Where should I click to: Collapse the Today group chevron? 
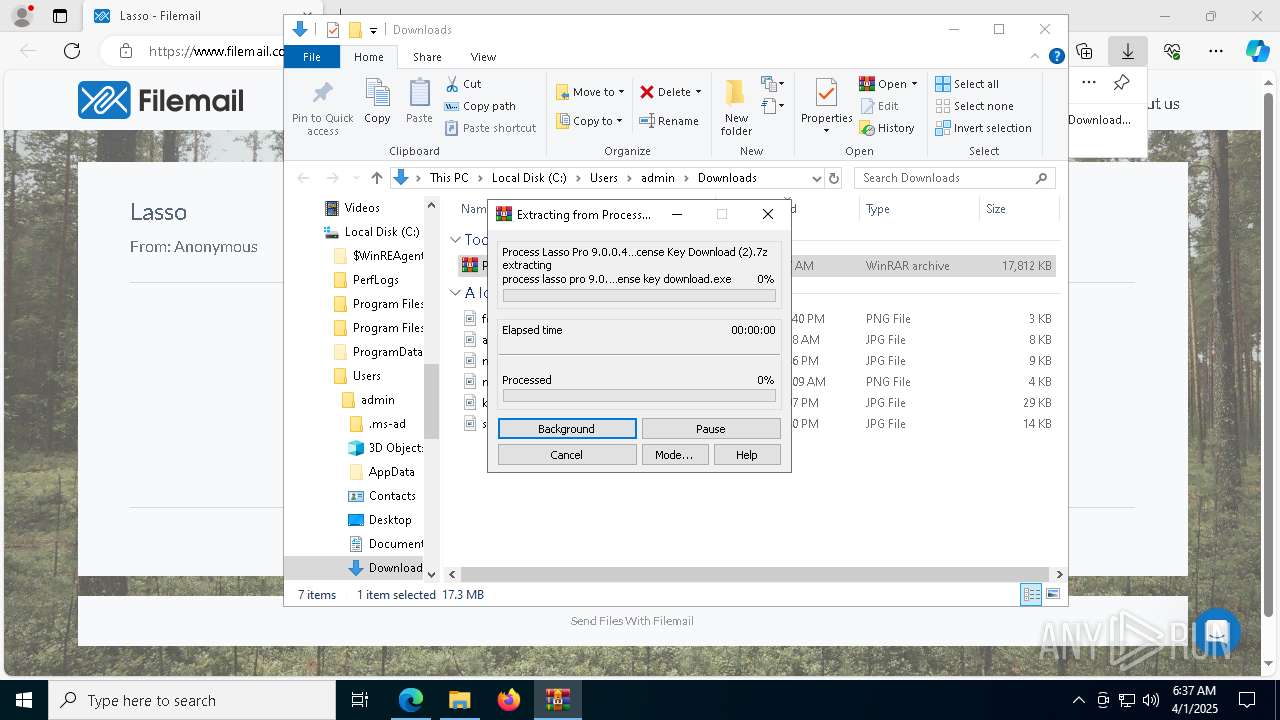(455, 240)
